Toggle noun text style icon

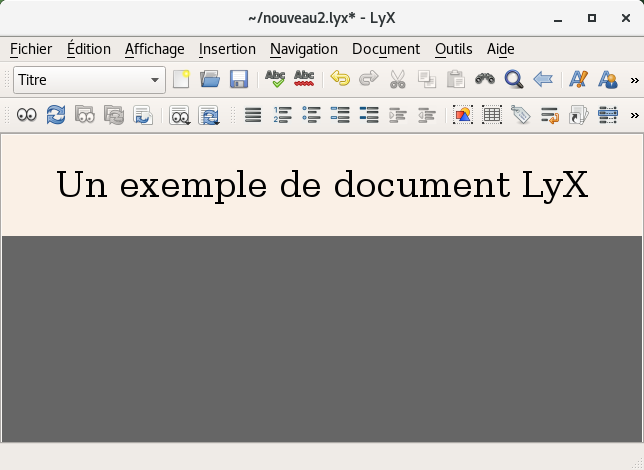(607, 79)
